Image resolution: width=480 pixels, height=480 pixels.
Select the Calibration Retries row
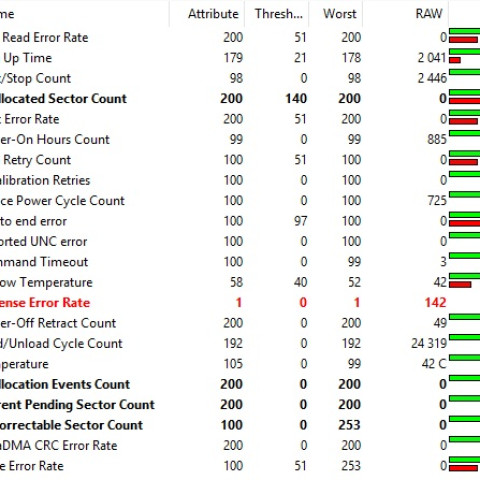240,180
